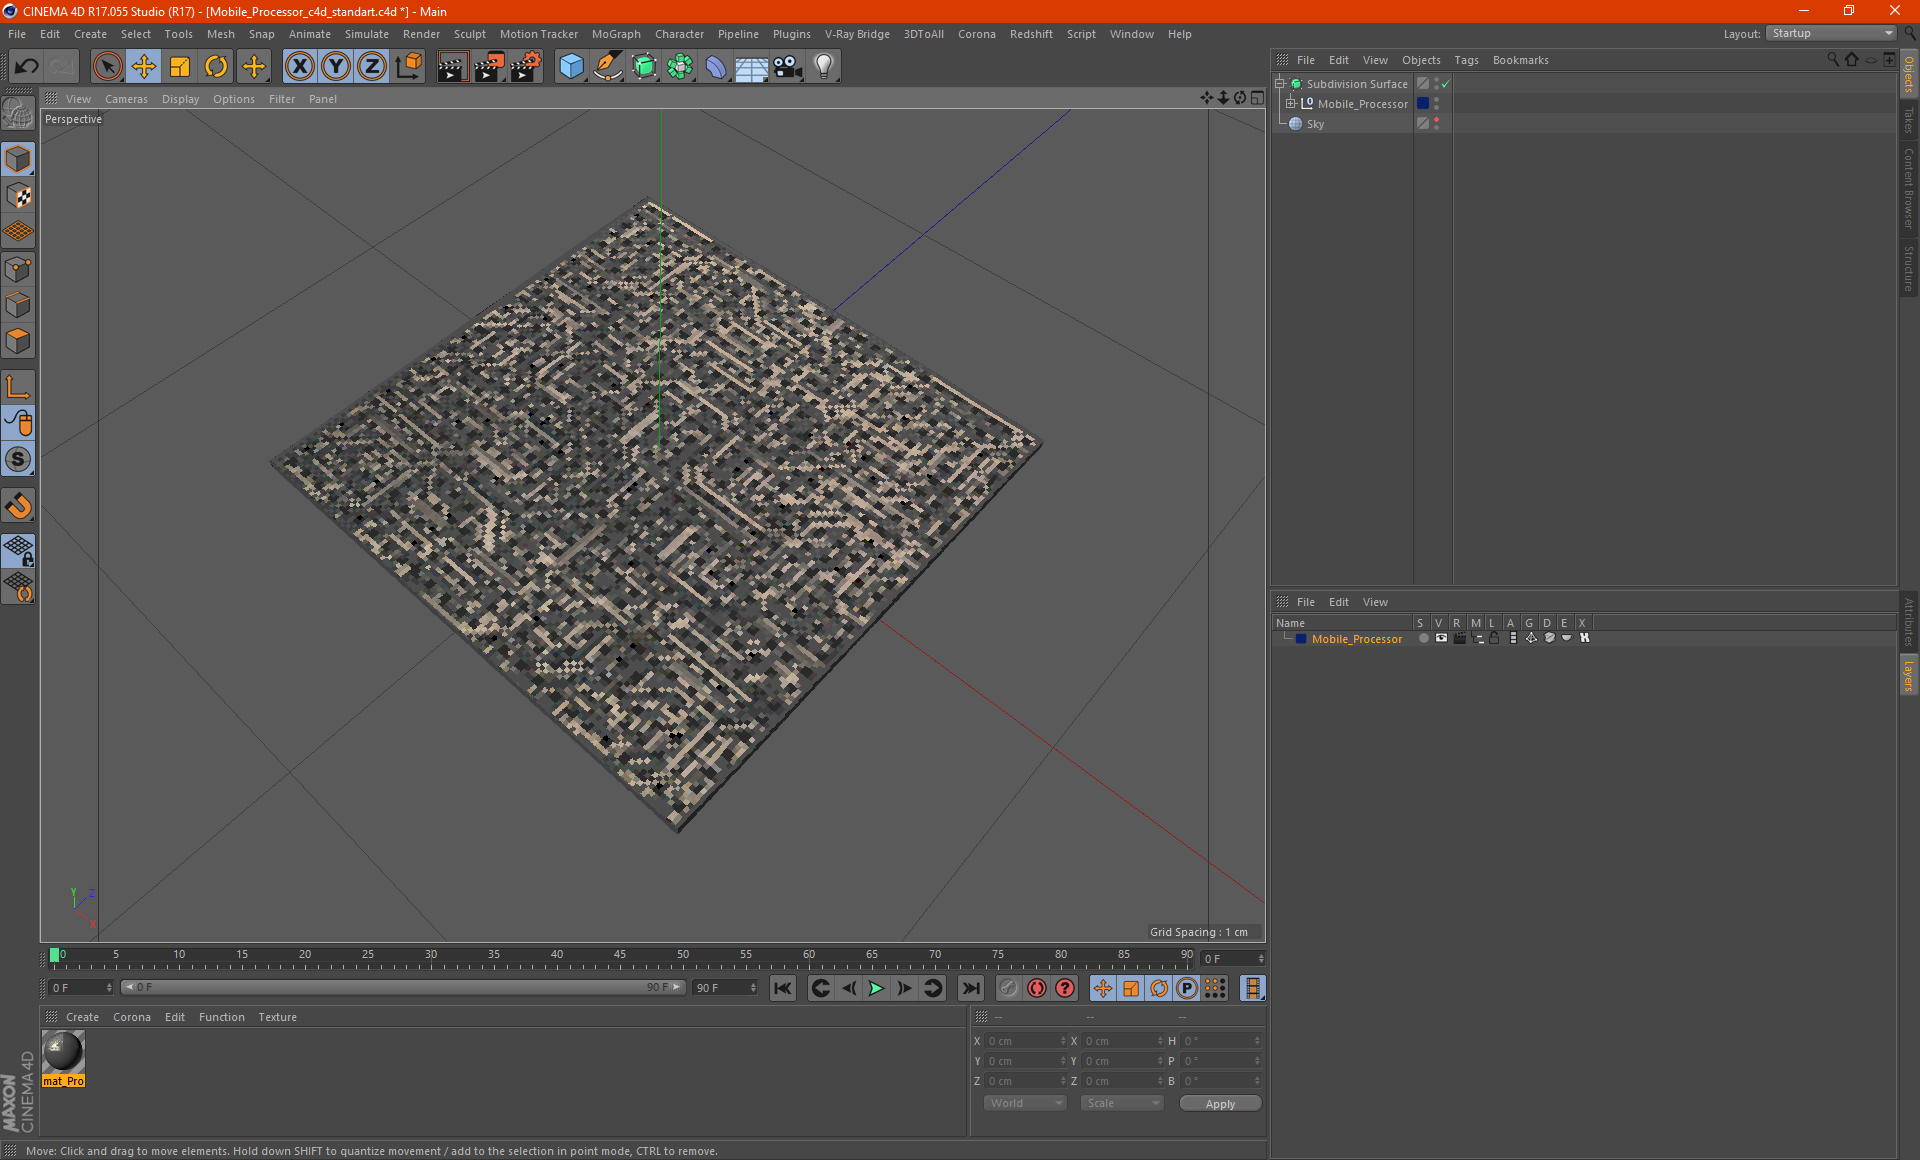Open the MoGraph menu
This screenshot has width=1920, height=1160.
pyautogui.click(x=615, y=34)
